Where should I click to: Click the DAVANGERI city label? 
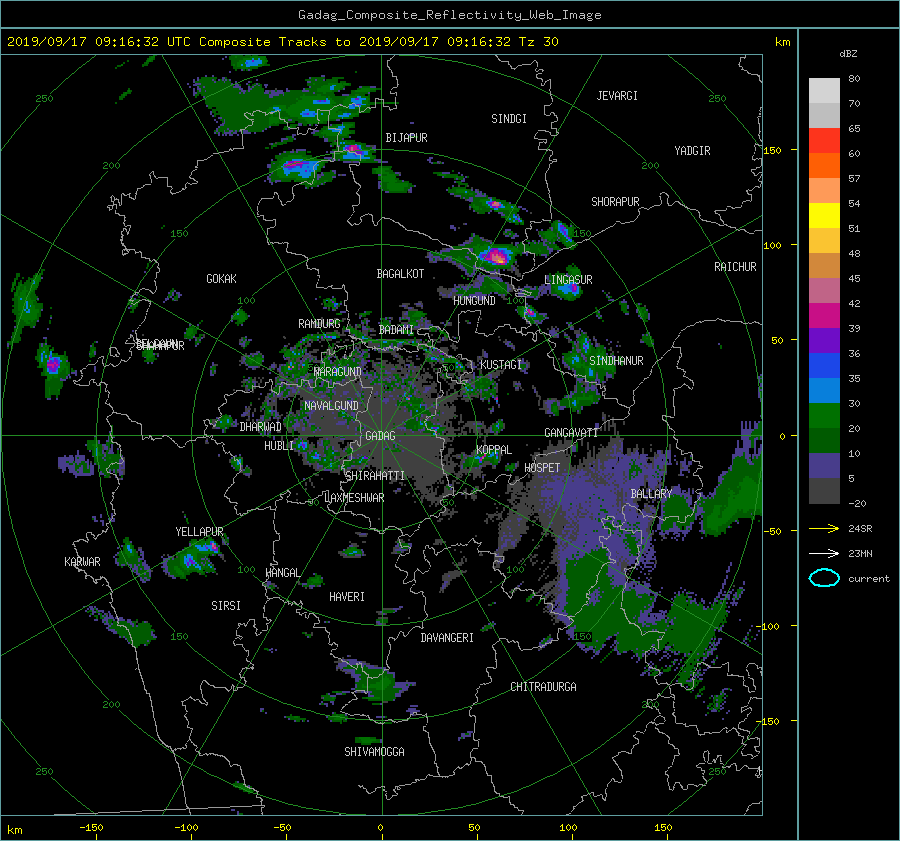pos(447,638)
